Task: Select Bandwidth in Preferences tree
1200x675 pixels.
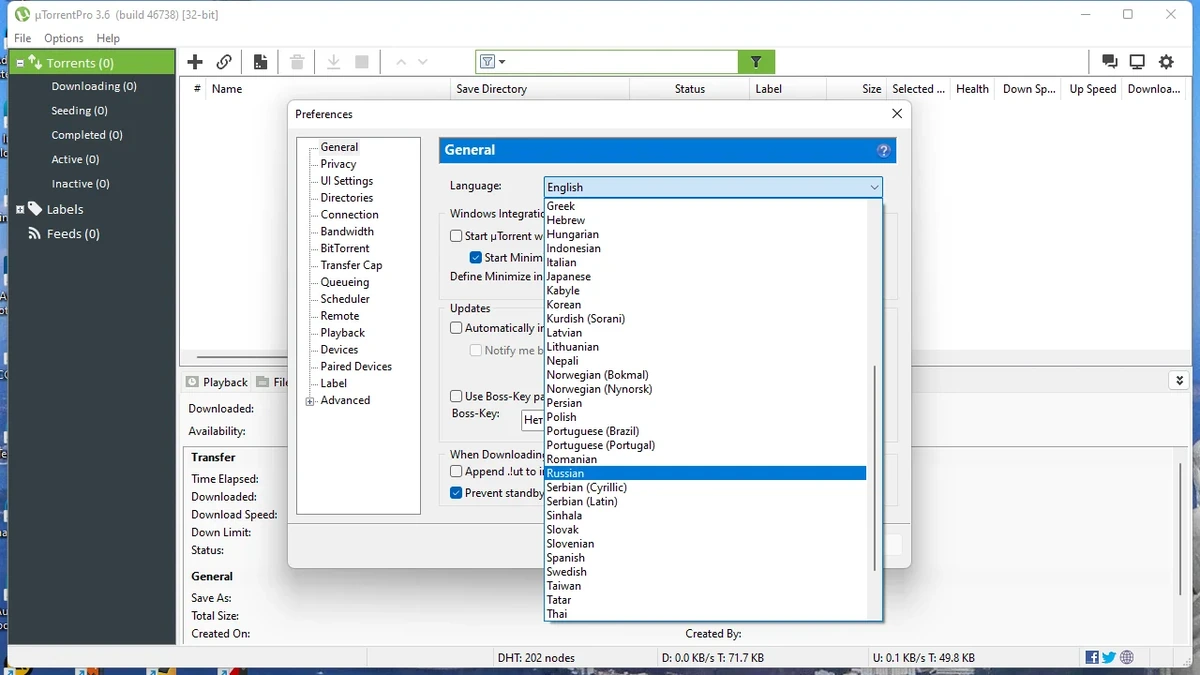Action: click(347, 231)
